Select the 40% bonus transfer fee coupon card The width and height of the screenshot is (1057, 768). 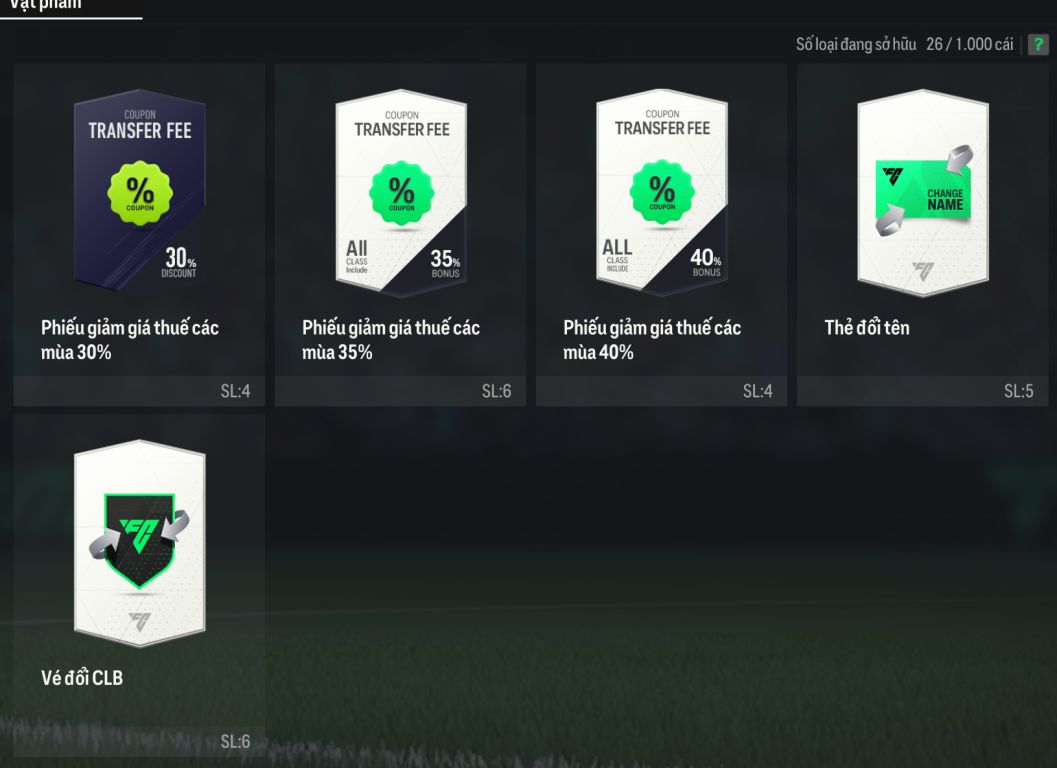coord(662,193)
